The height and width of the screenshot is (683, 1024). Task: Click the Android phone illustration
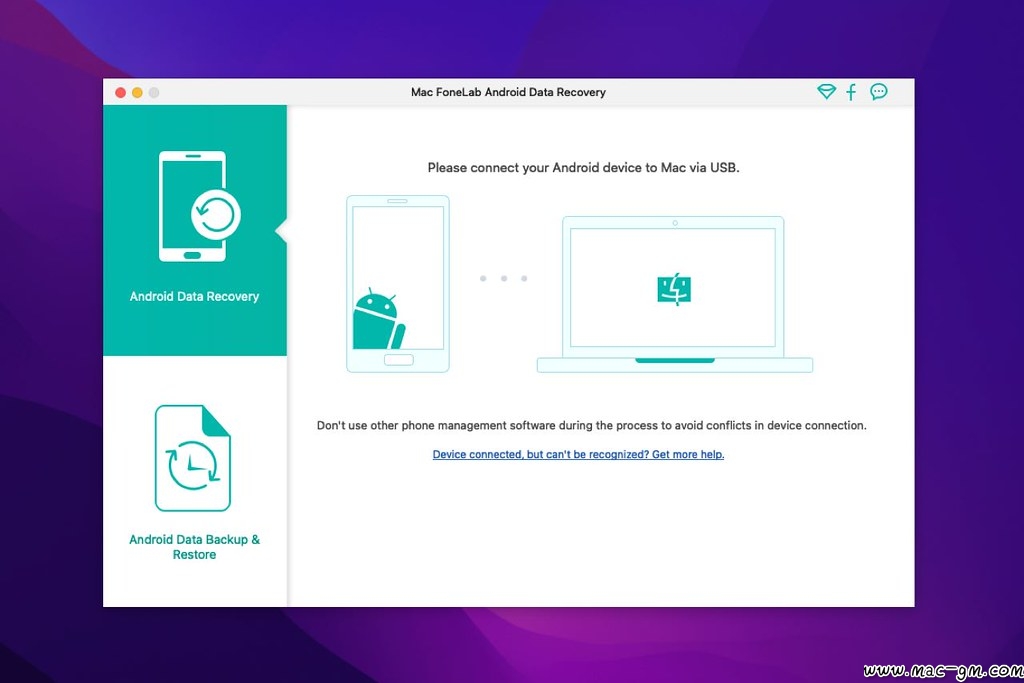pyautogui.click(x=398, y=284)
